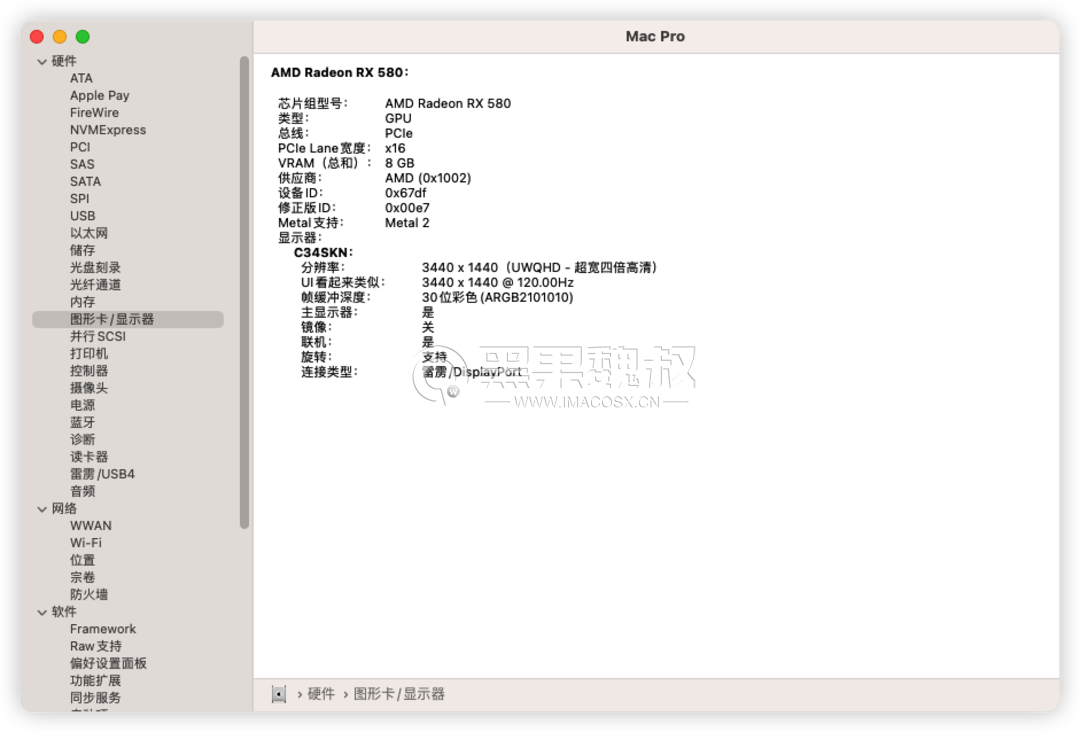1080x732 pixels.
Task: Select 打印机 in the sidebar
Action: coord(89,354)
